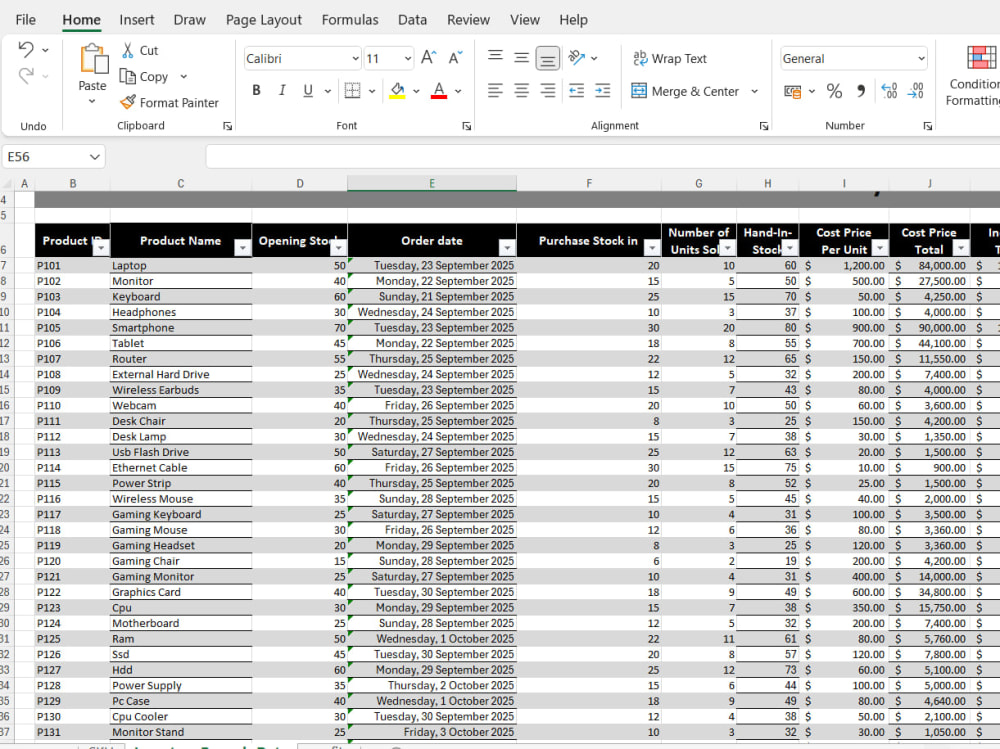Image resolution: width=1000 pixels, height=749 pixels.
Task: Align text to the left
Action: [x=496, y=91]
